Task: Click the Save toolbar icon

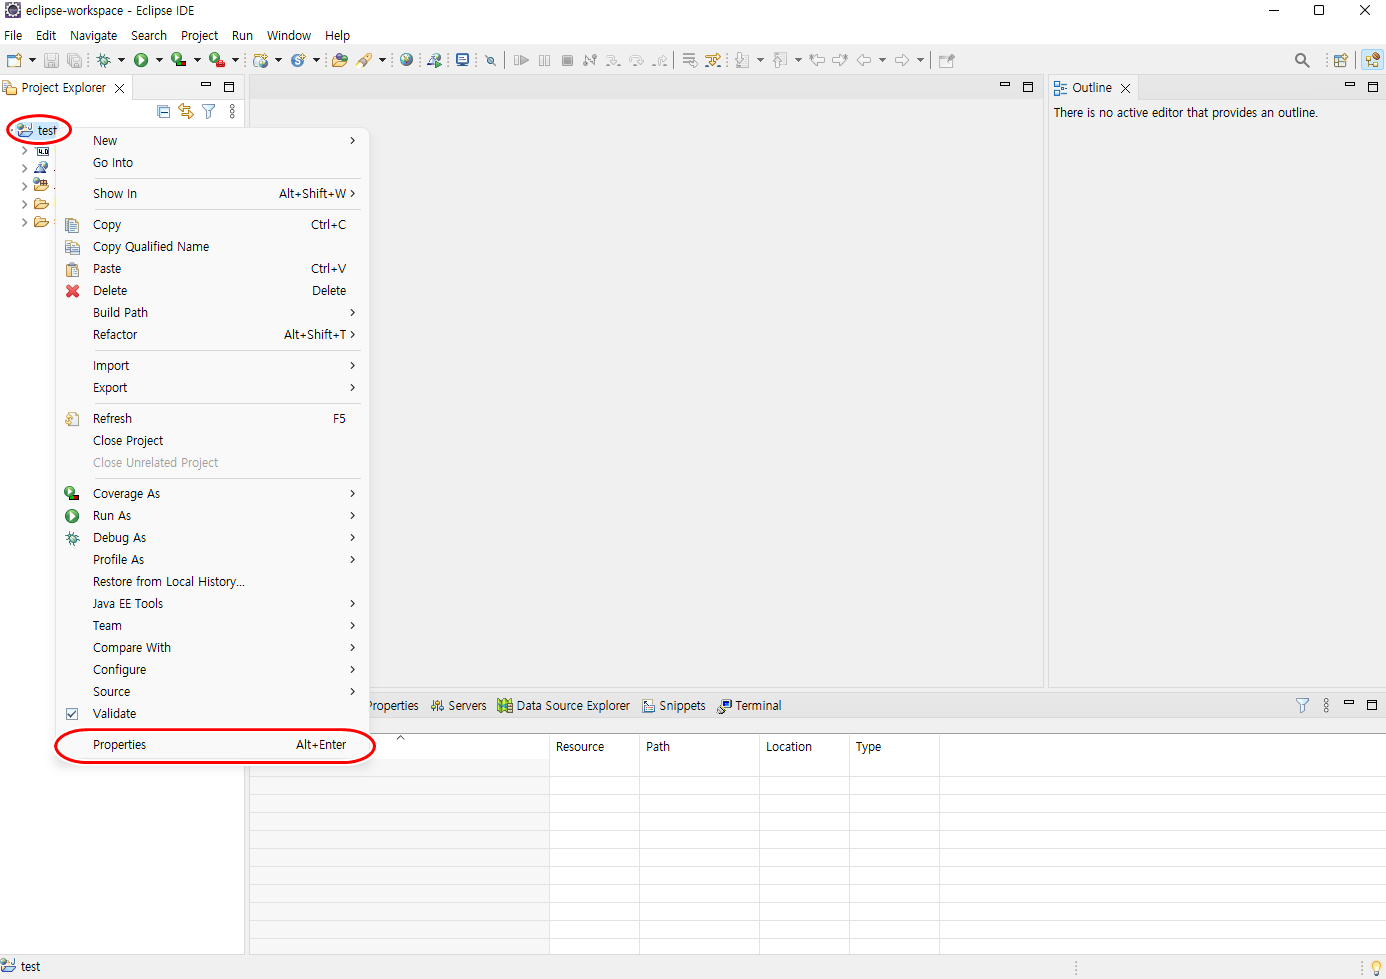Action: [52, 60]
